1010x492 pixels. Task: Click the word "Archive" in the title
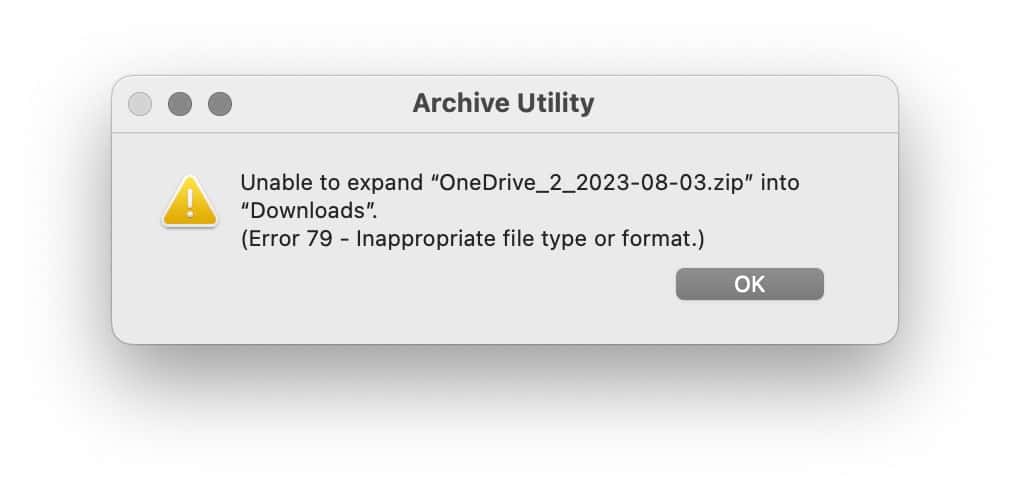pyautogui.click(x=456, y=103)
